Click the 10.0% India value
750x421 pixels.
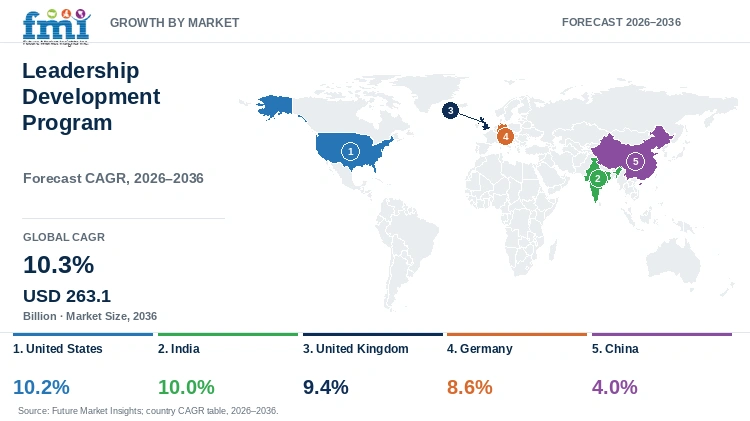(186, 387)
